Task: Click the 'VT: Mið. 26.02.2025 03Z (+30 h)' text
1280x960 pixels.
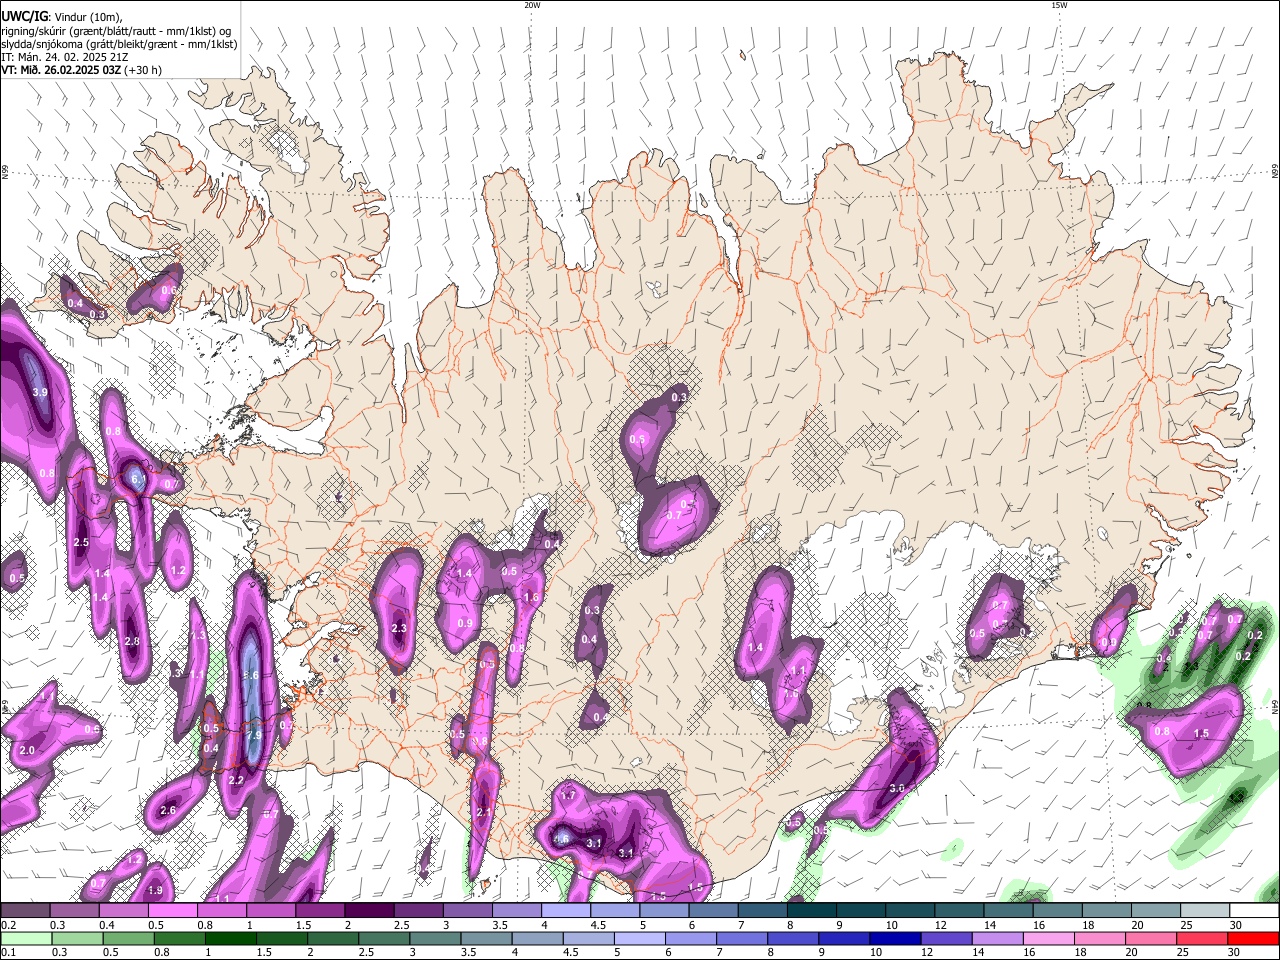Action: [82, 70]
